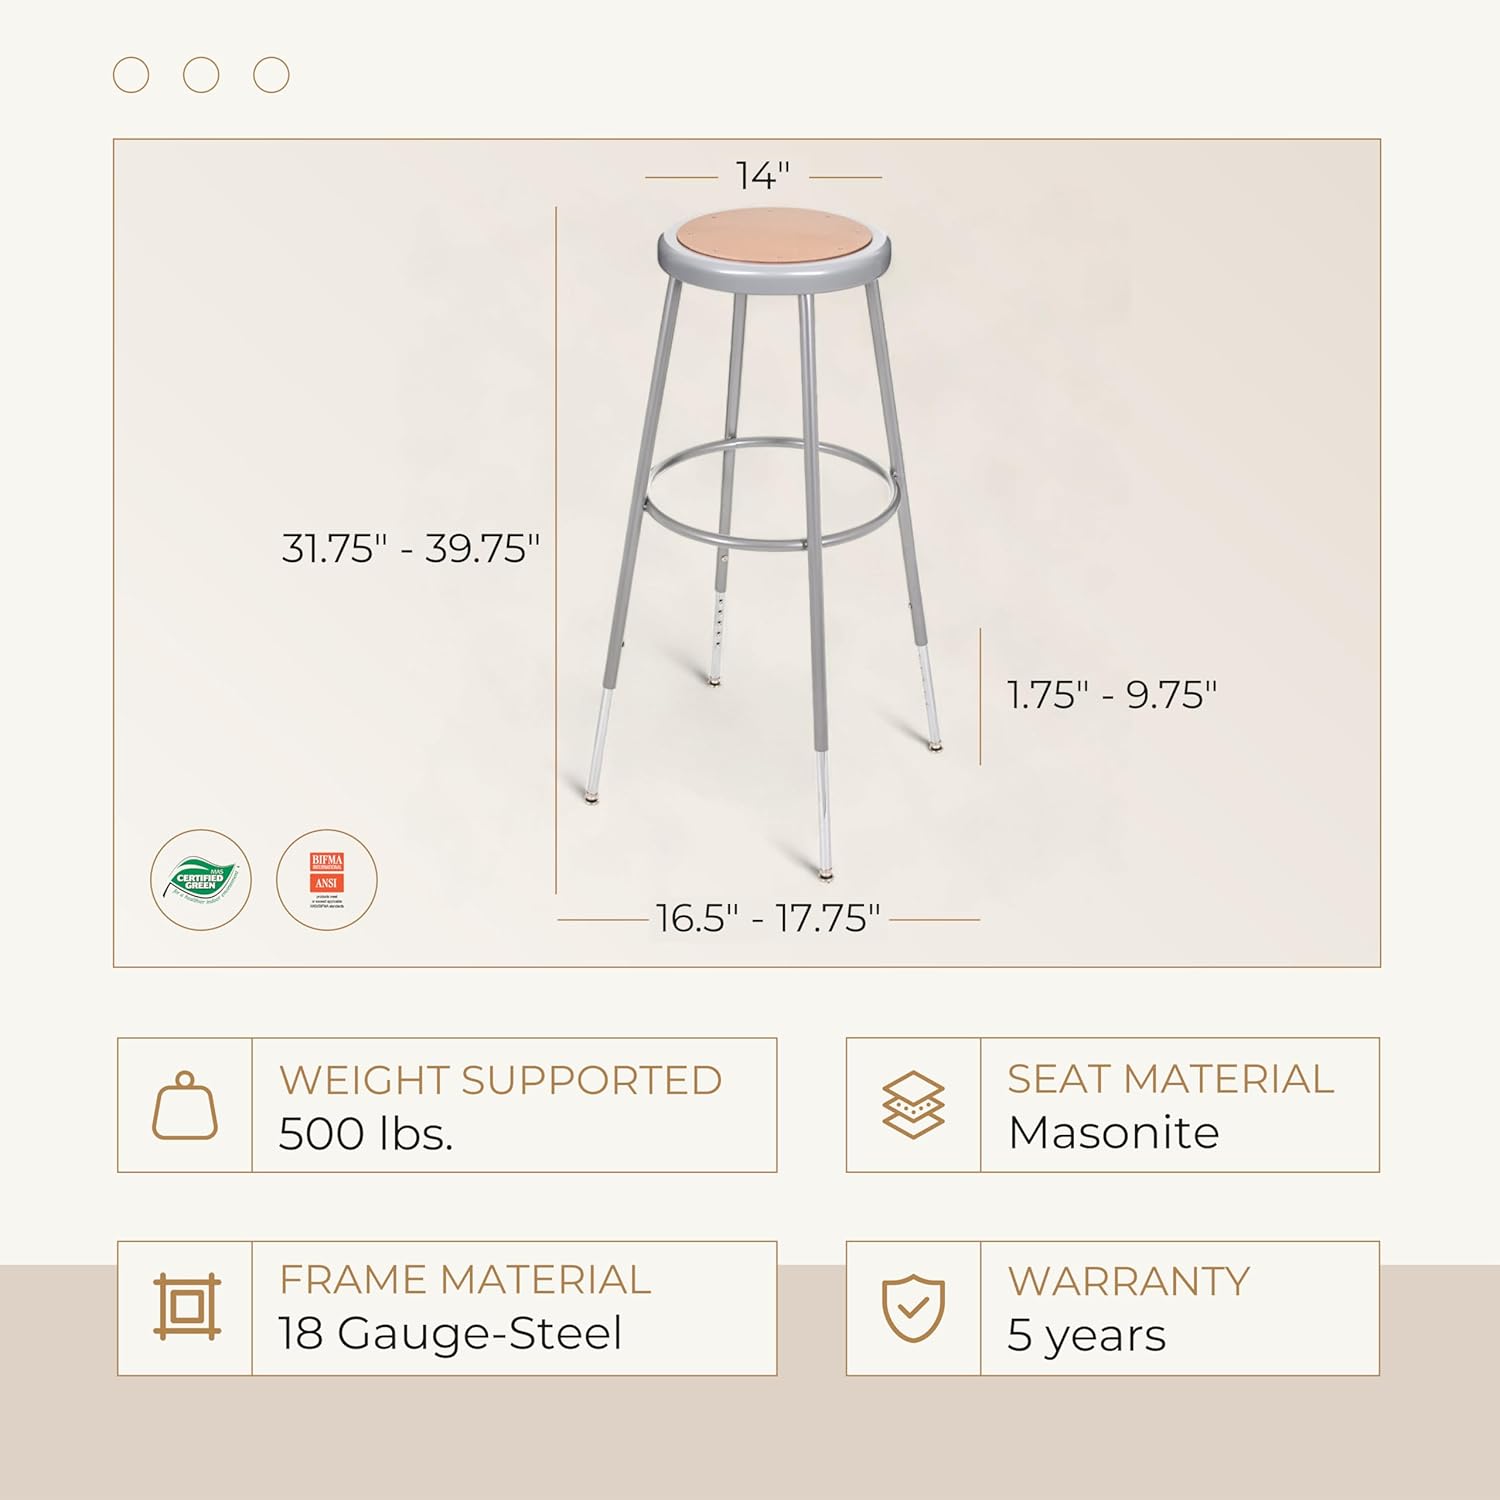
Task: Click the 500 lbs. value text
Action: tap(366, 1134)
